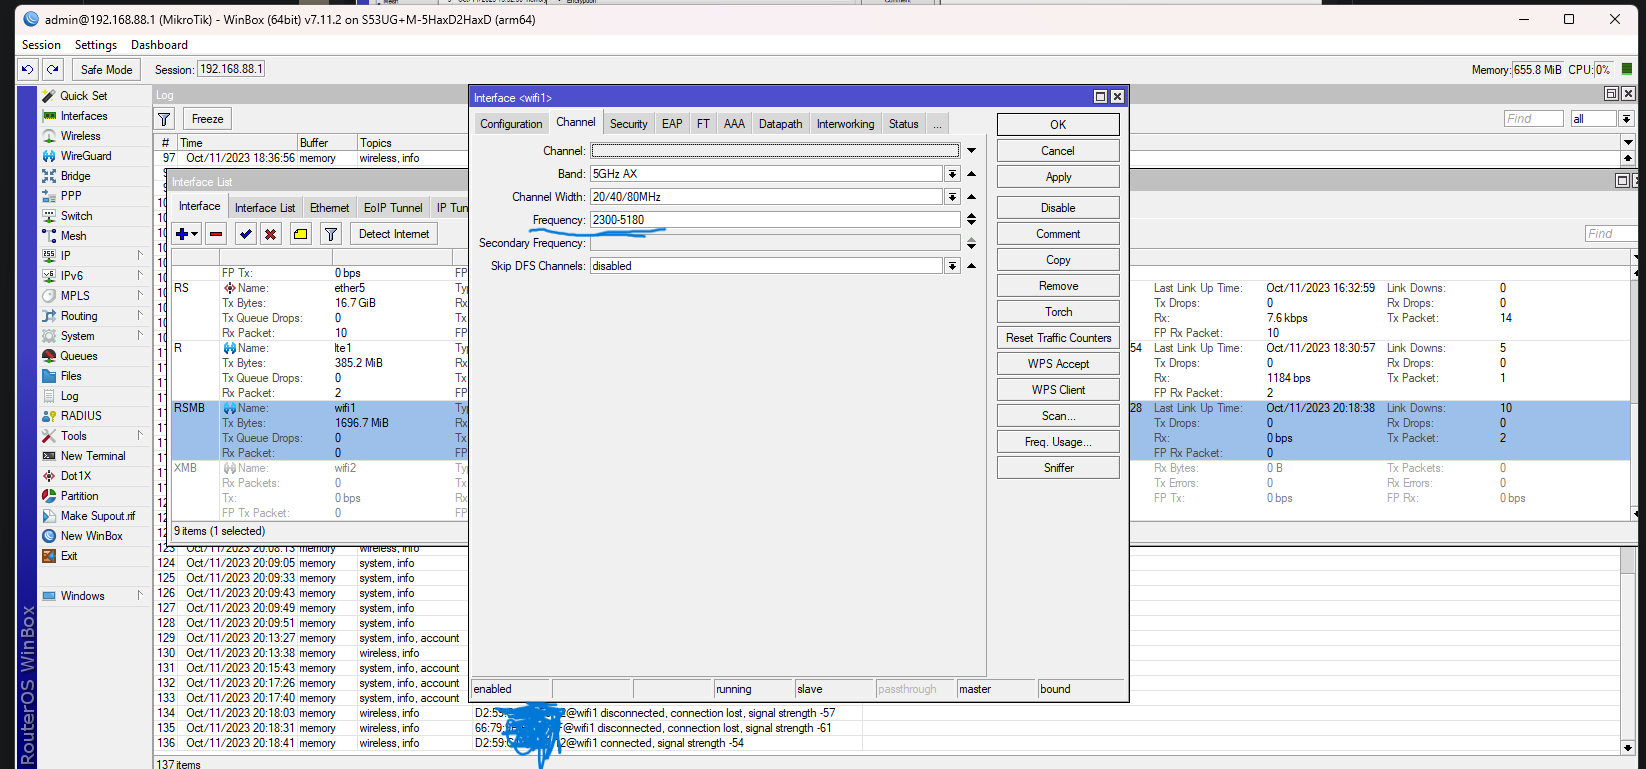Add a comment with the yellow note icon

[x=300, y=234]
